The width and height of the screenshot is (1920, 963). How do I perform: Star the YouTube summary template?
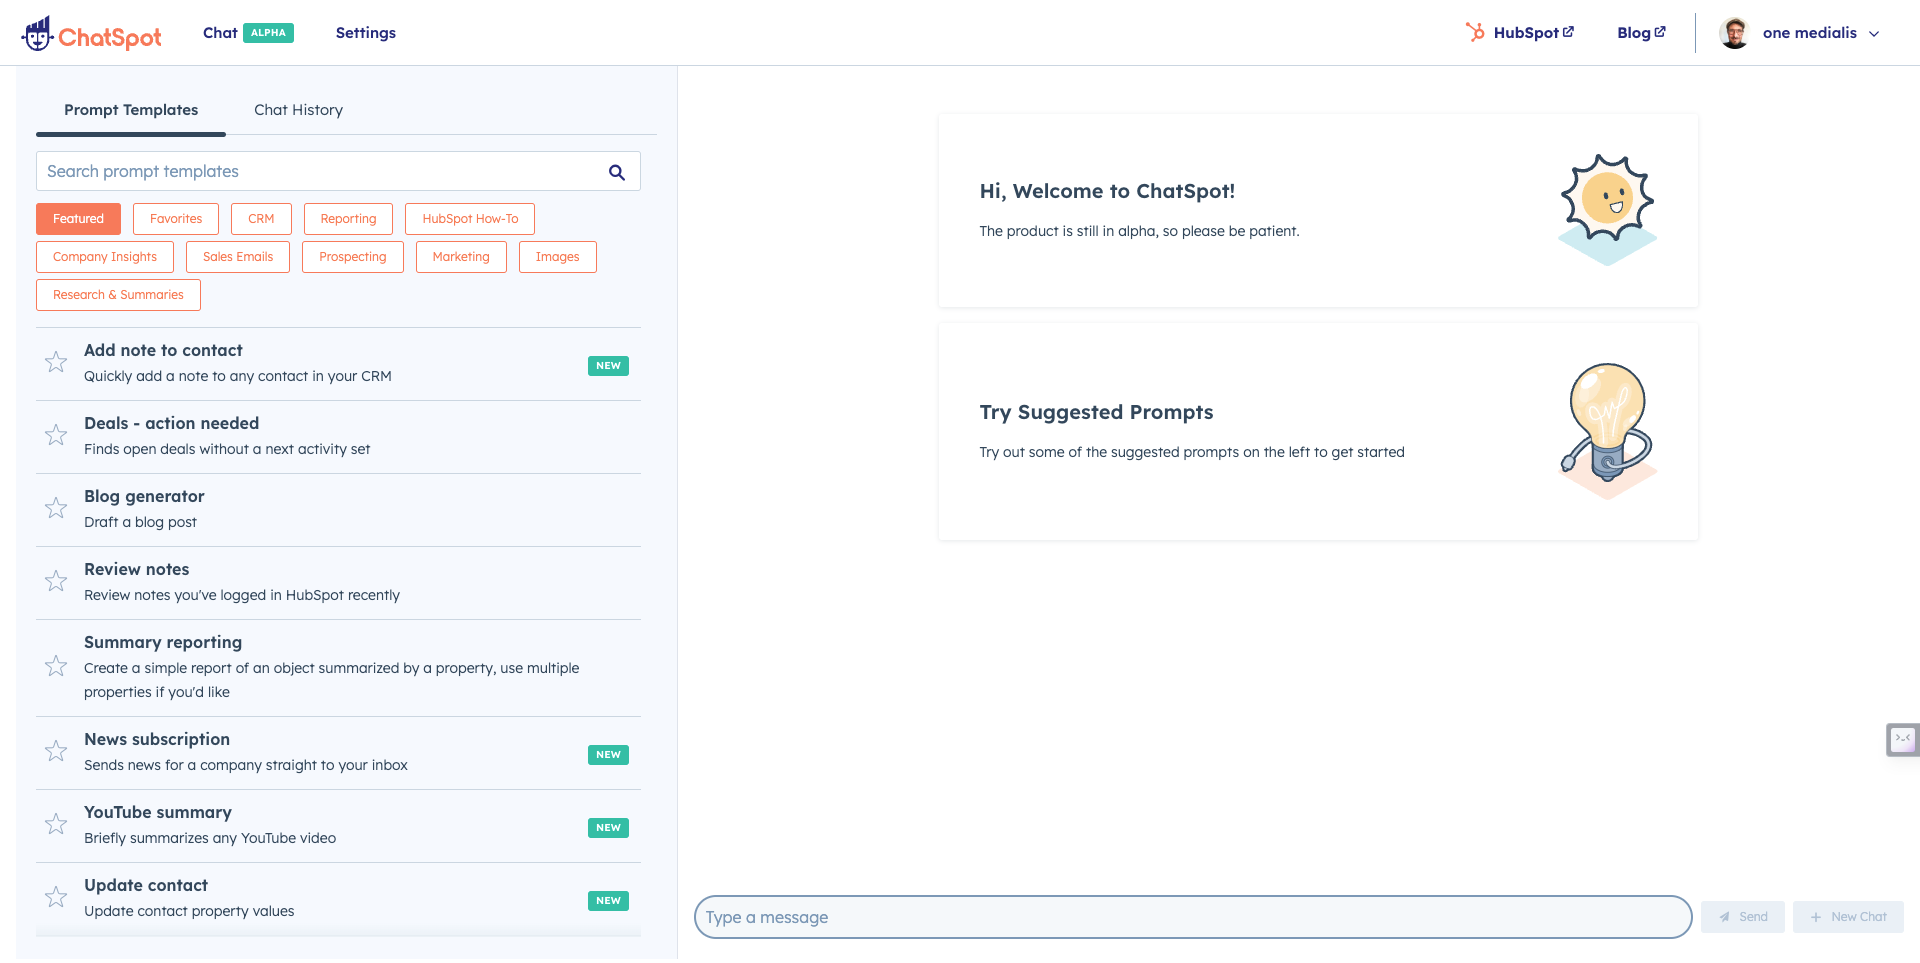pyautogui.click(x=56, y=824)
